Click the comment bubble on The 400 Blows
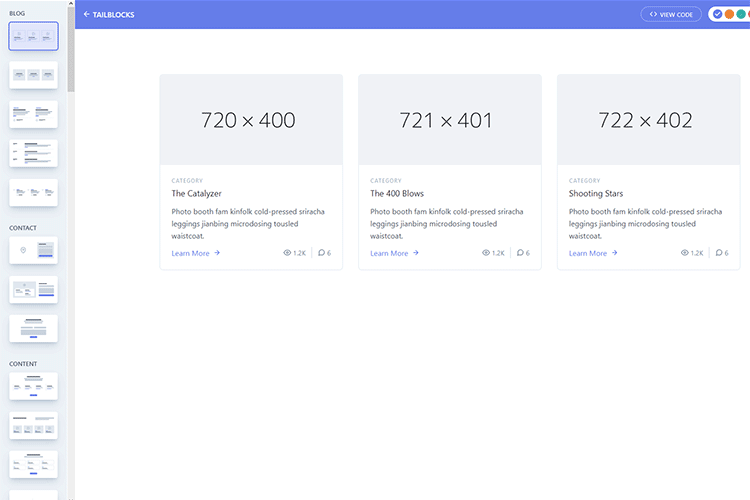 521,253
